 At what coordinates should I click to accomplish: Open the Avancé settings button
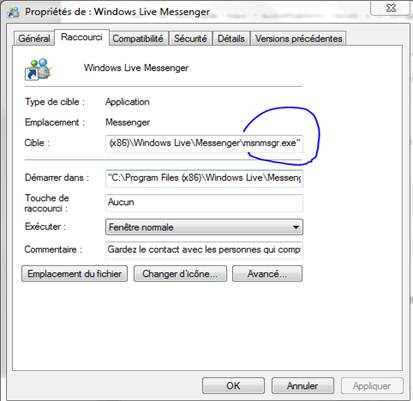[x=267, y=274]
